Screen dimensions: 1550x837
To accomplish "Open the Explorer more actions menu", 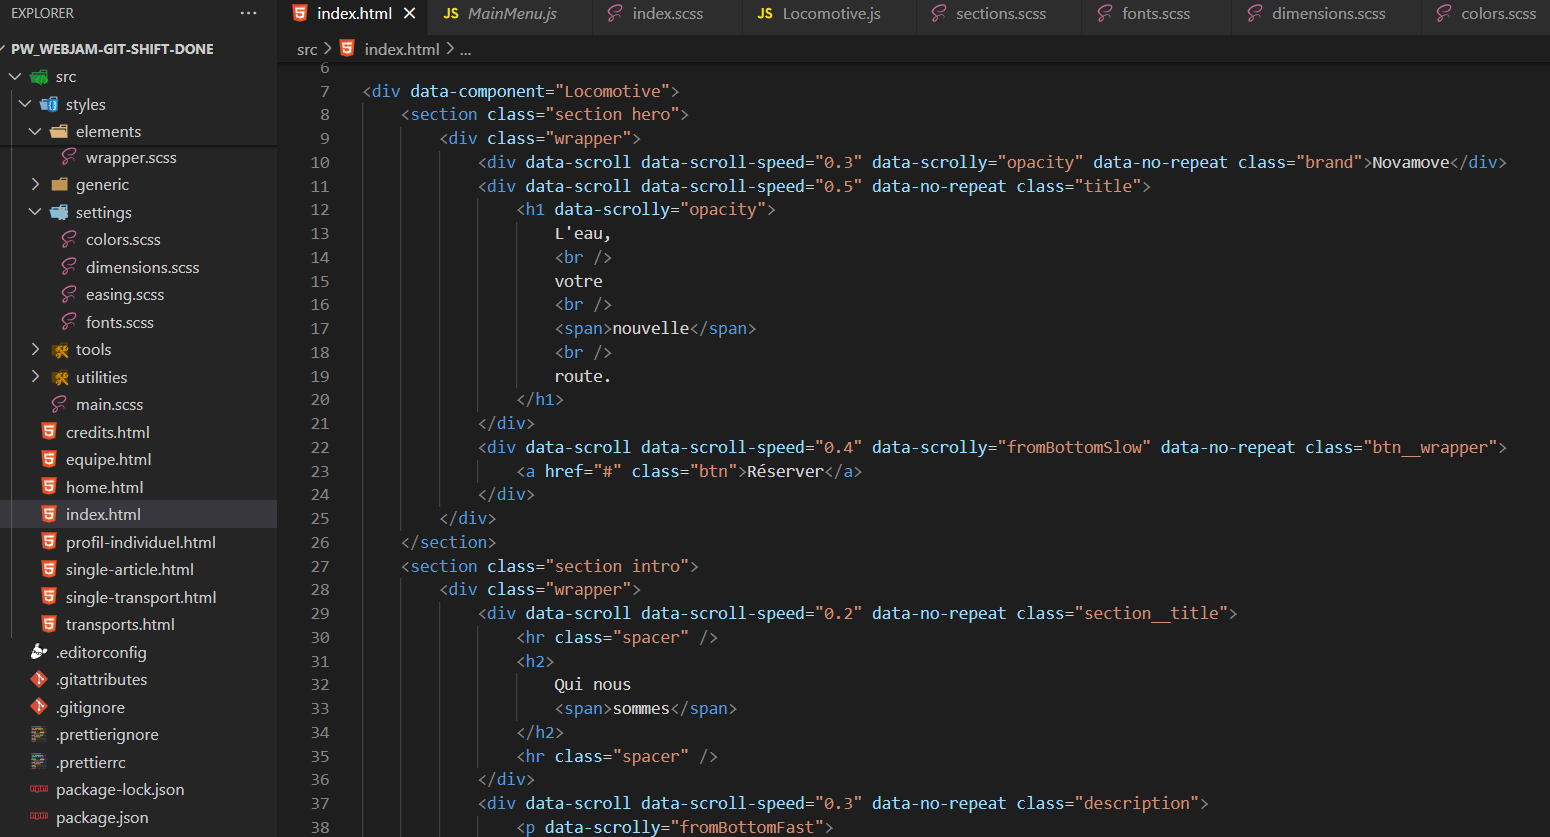I will pos(248,13).
